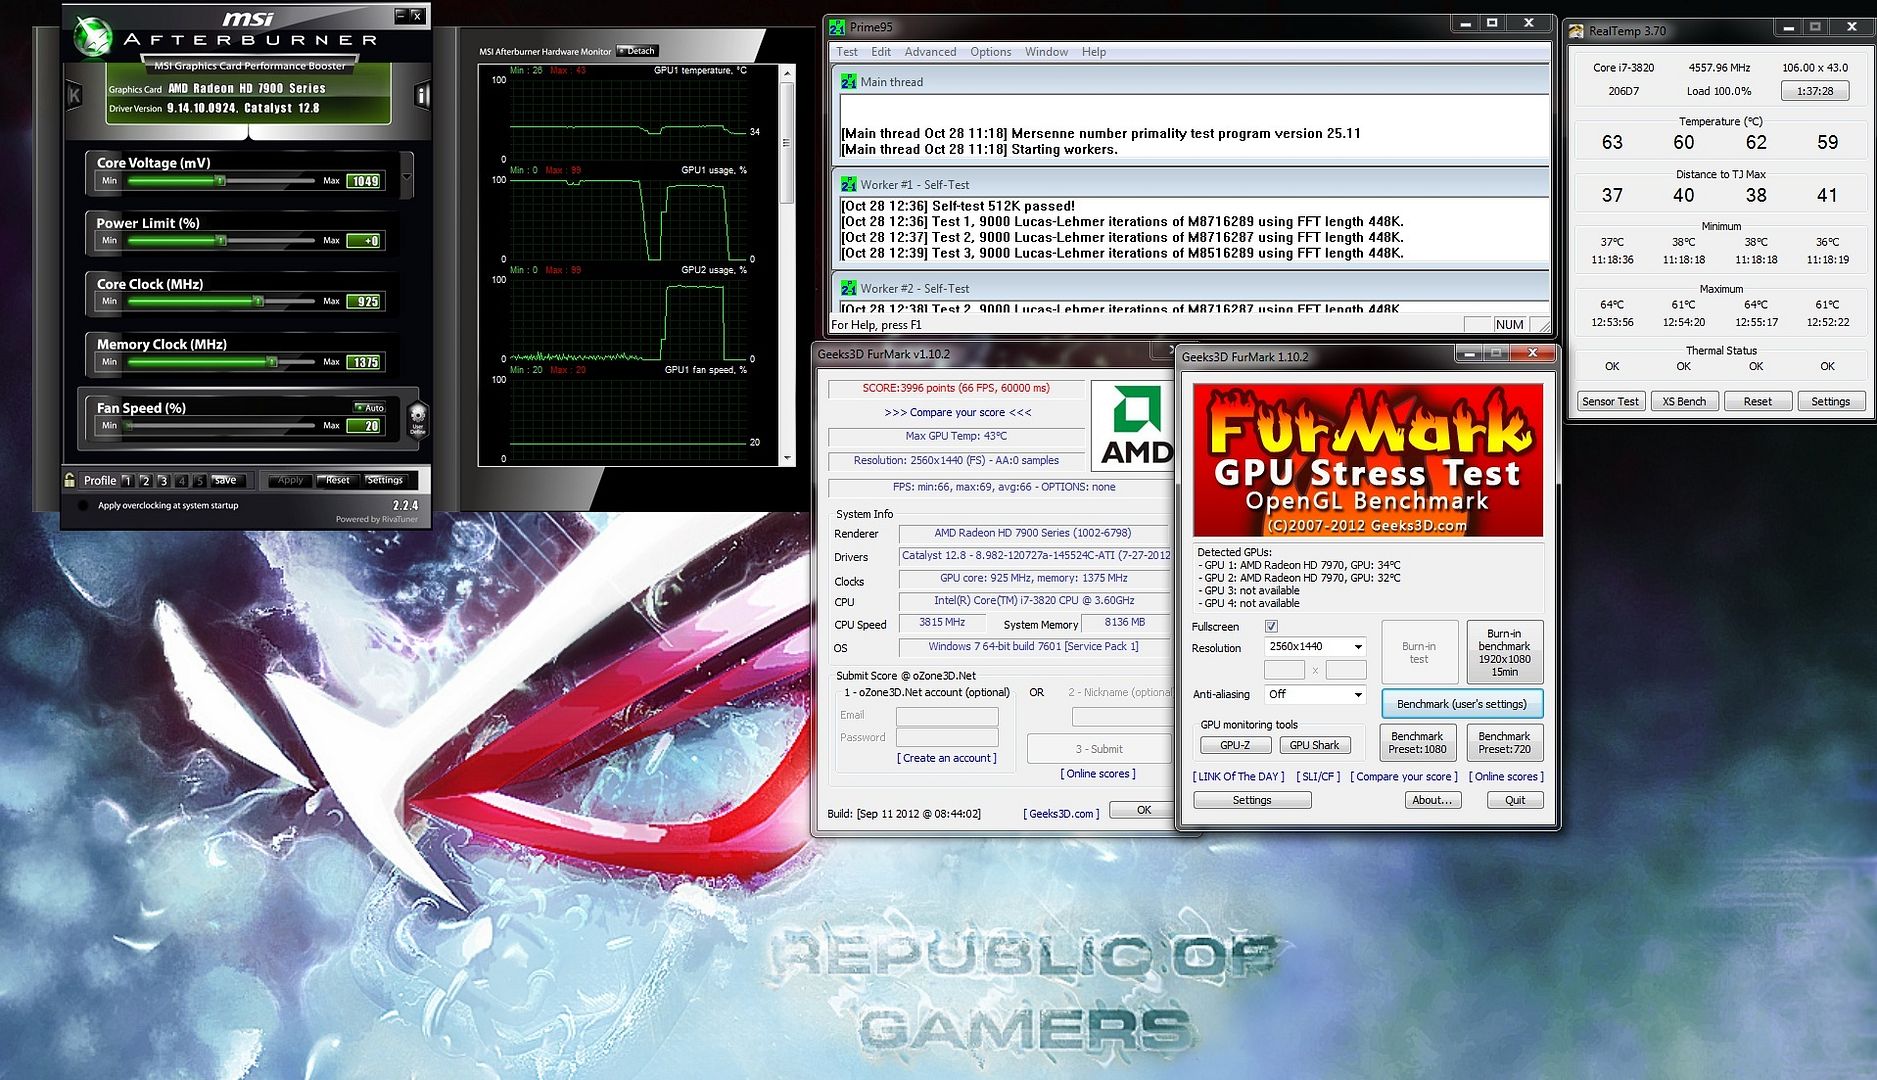This screenshot has height=1080, width=1877.
Task: Expand the Core Voltage dropdown arrow
Action: coord(406,177)
